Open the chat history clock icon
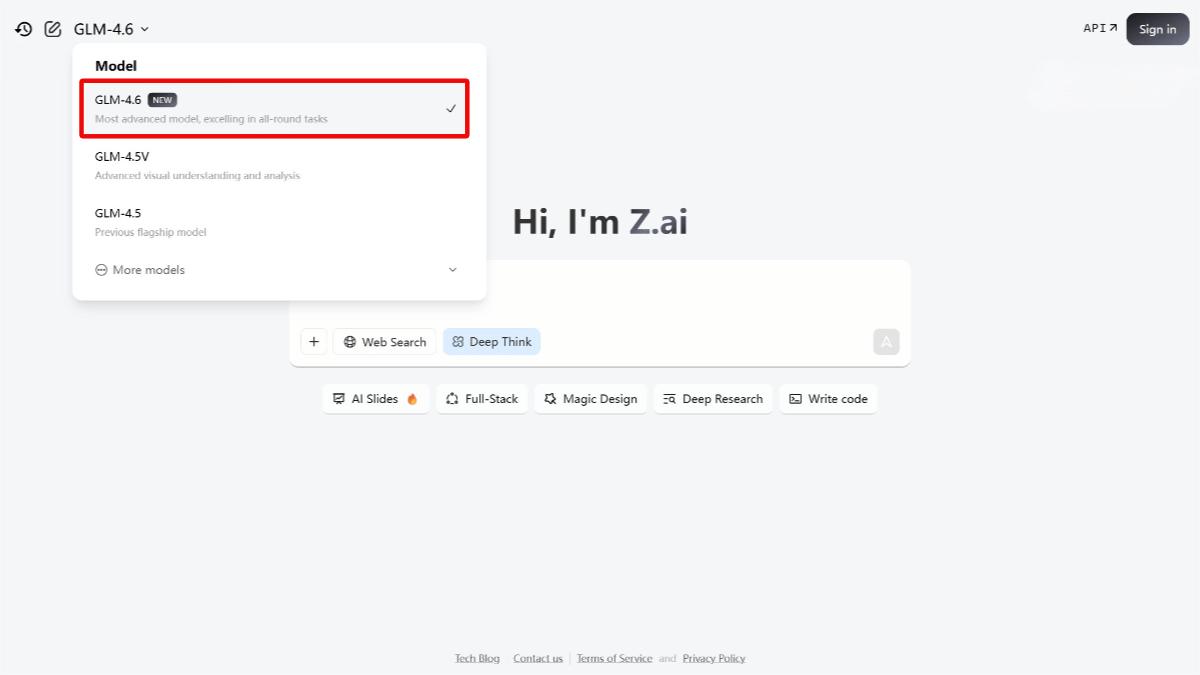Viewport: 1200px width, 675px height. tap(24, 29)
